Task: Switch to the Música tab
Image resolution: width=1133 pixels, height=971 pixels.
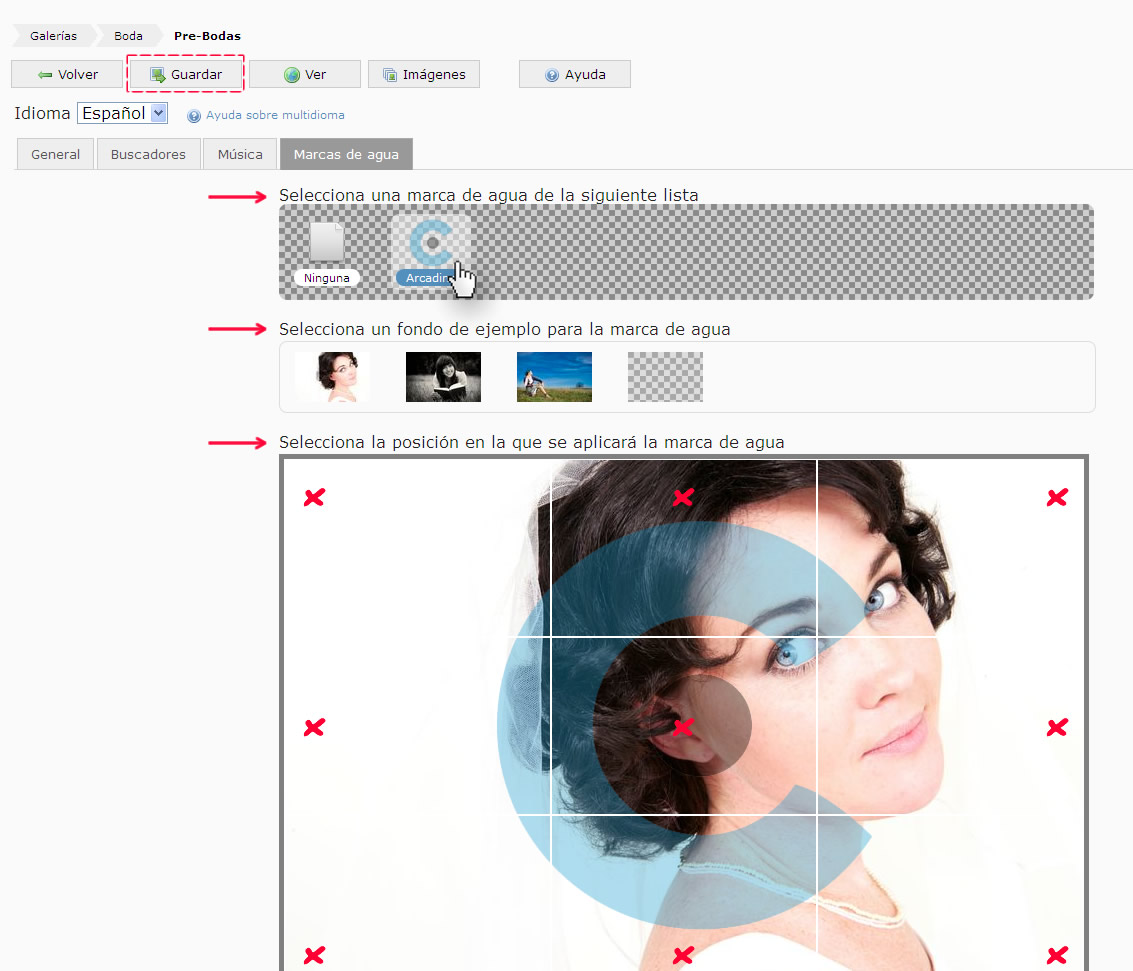Action: tap(240, 155)
